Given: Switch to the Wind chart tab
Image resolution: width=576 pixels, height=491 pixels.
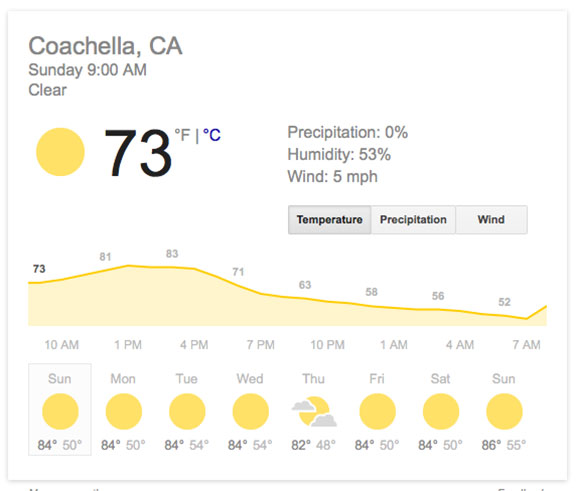Looking at the screenshot, I should (x=492, y=220).
